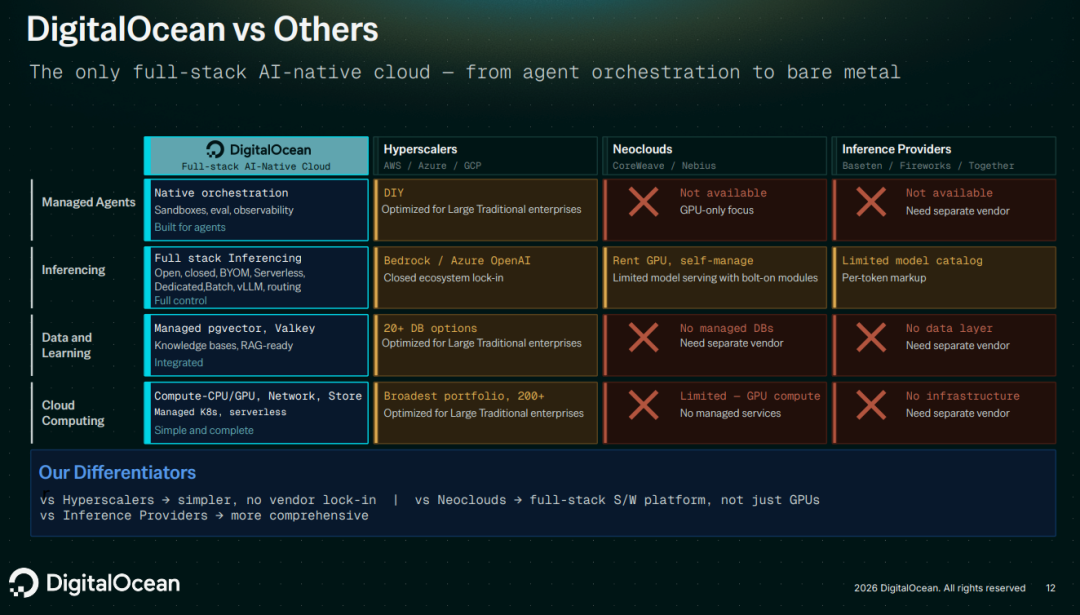Click the No managed services text
The height and width of the screenshot is (615, 1080).
pyautogui.click(x=730, y=413)
